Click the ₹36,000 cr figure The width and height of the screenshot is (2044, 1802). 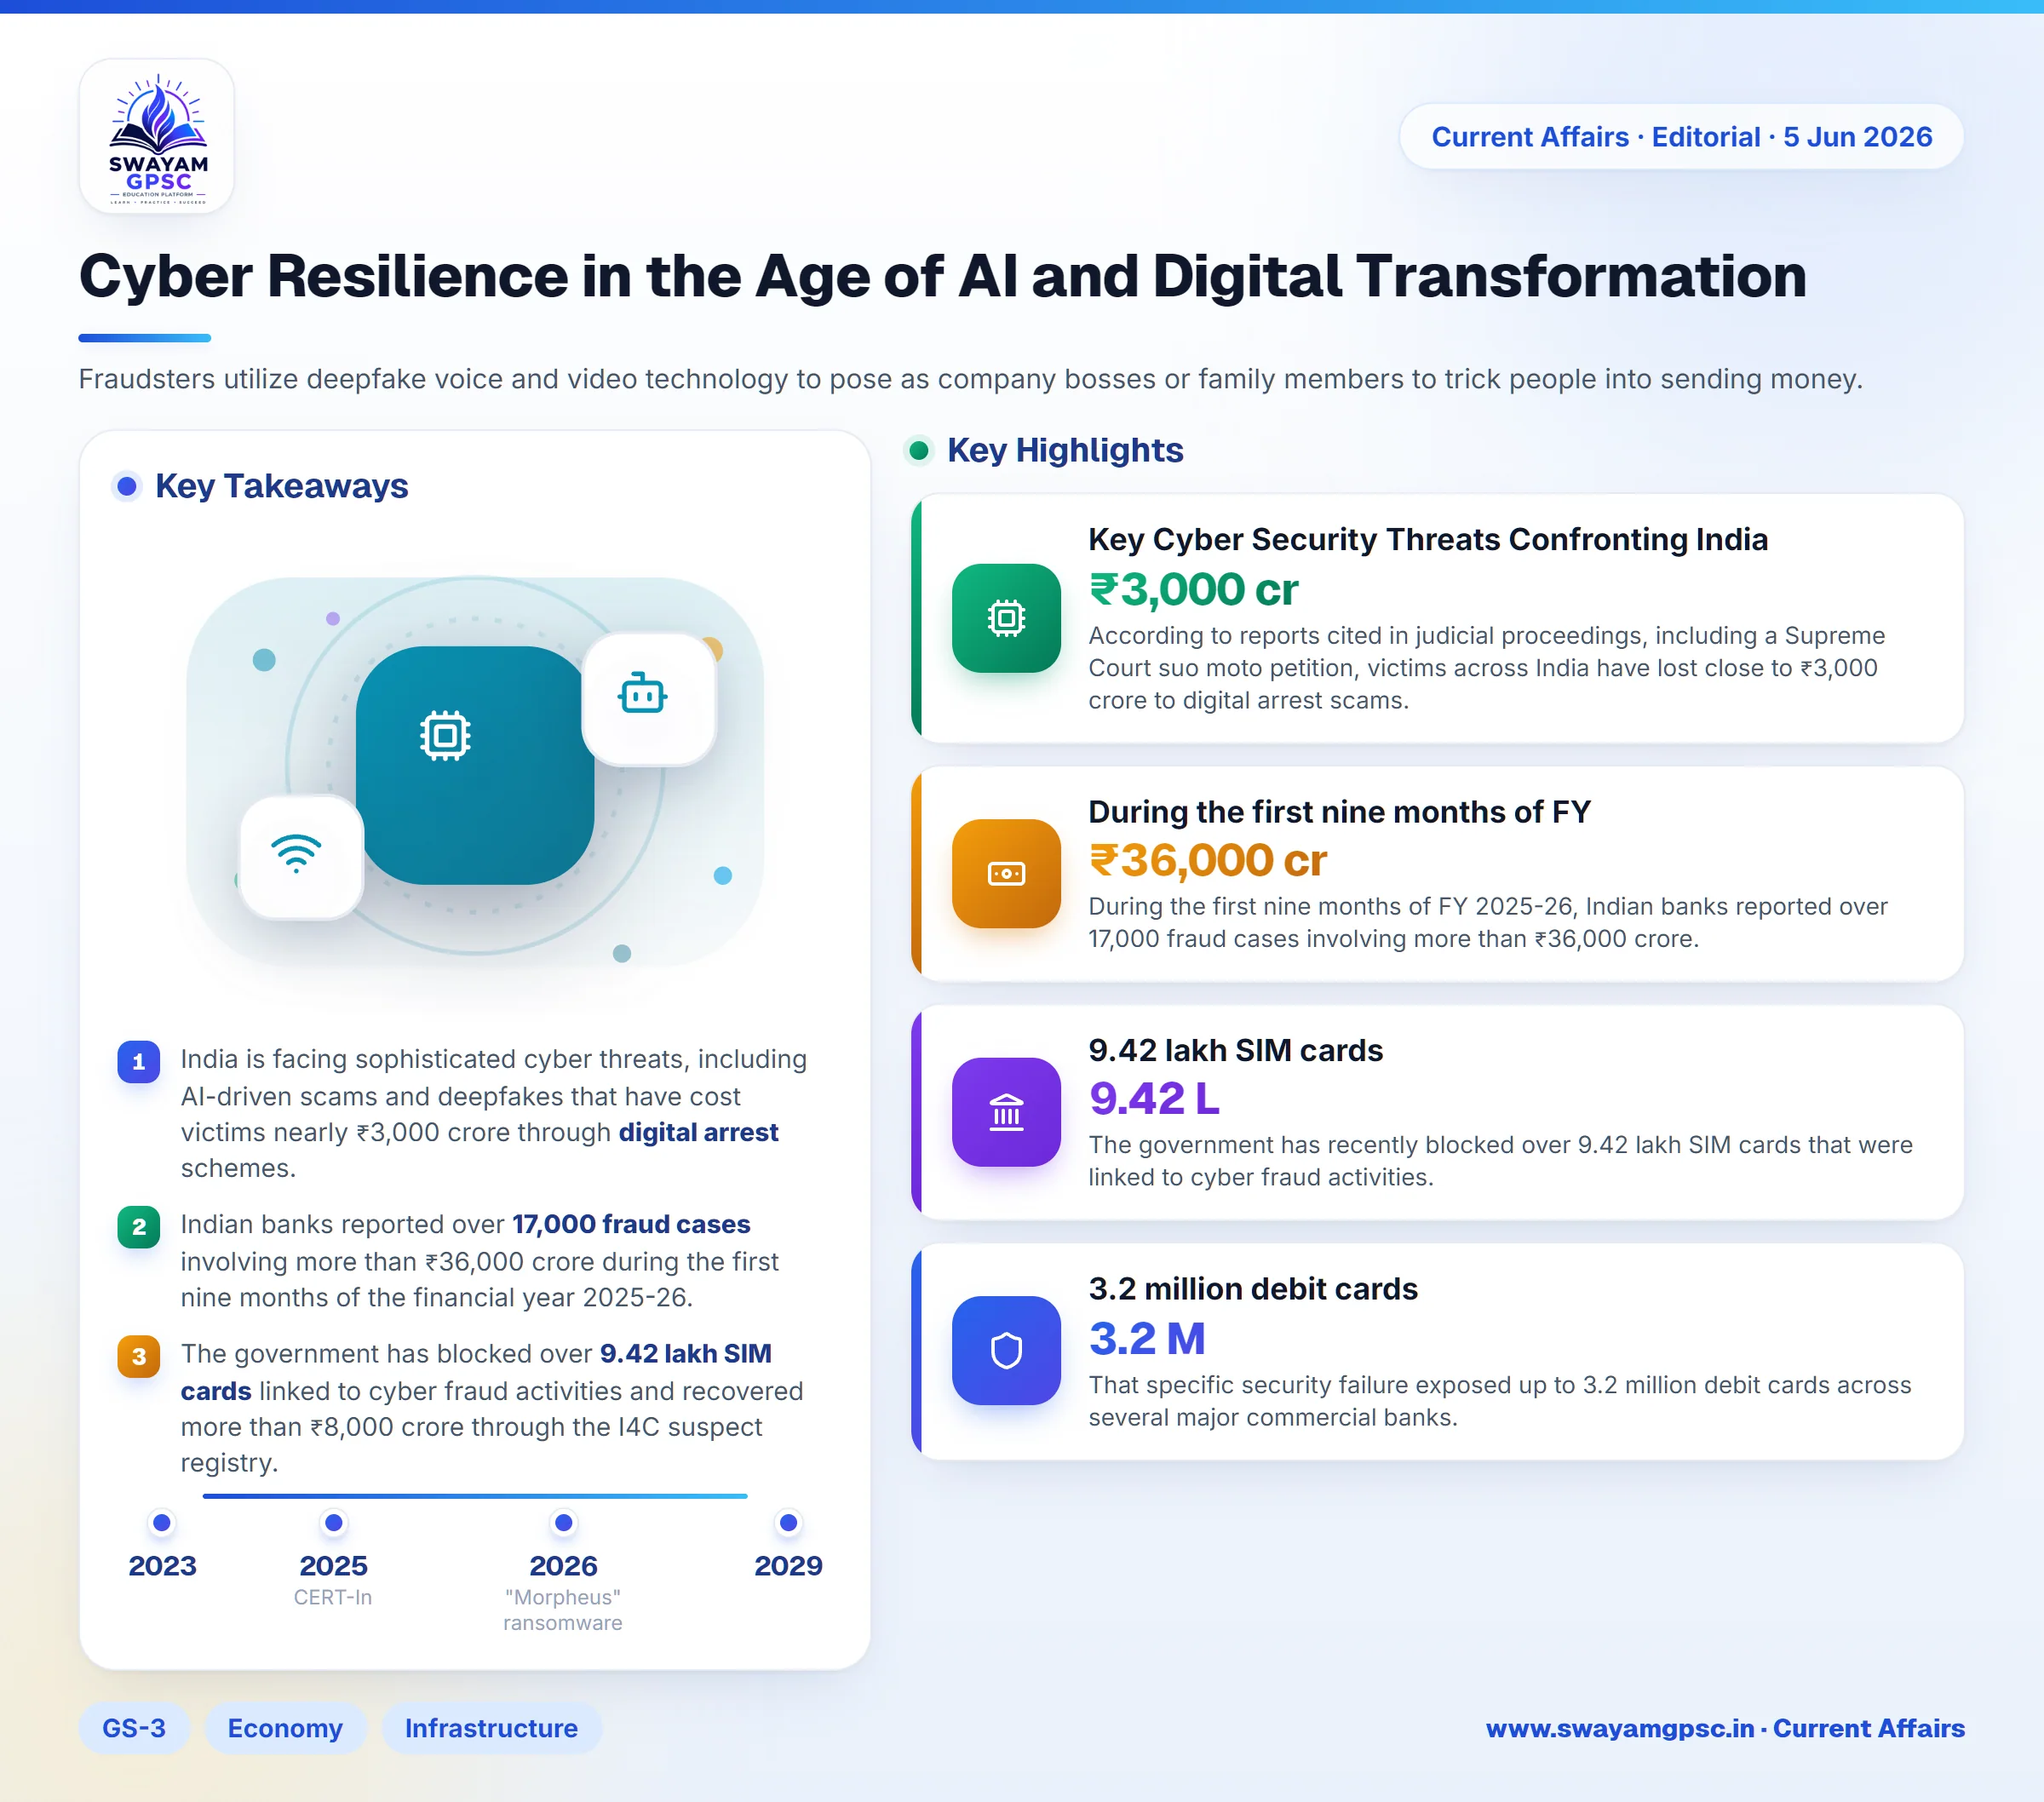[1207, 860]
